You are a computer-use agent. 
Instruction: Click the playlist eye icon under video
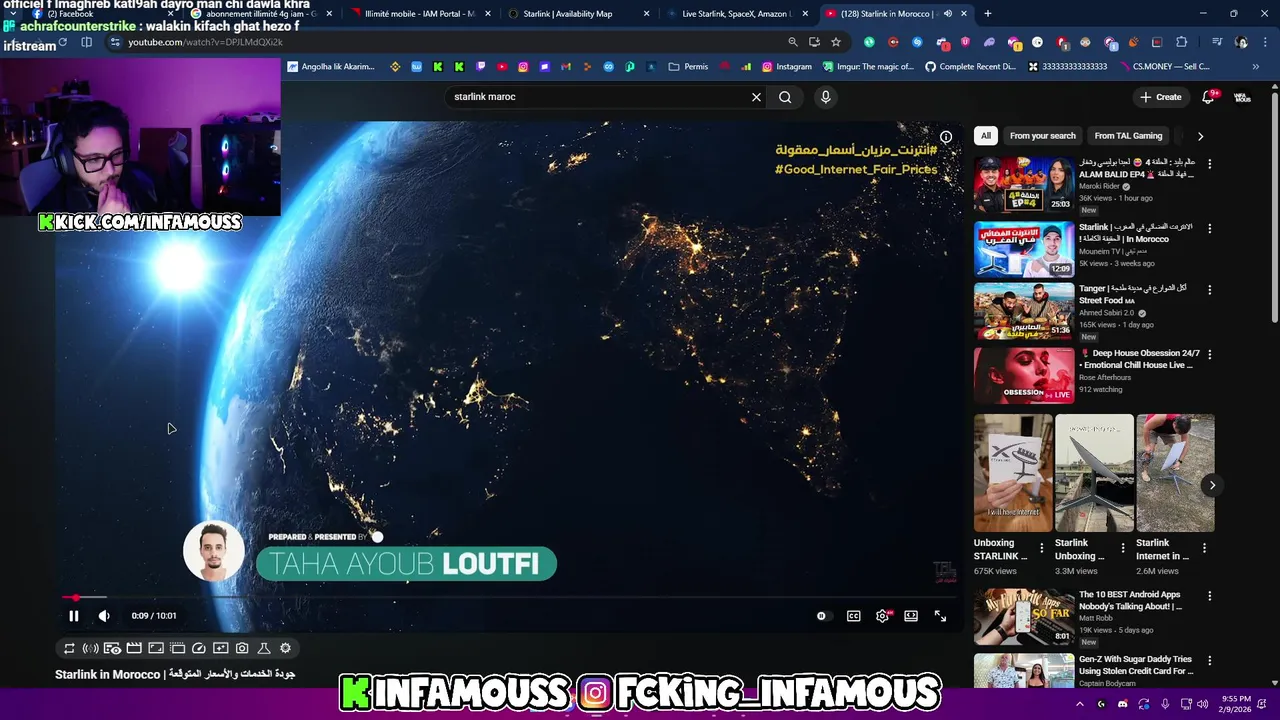pos(112,648)
